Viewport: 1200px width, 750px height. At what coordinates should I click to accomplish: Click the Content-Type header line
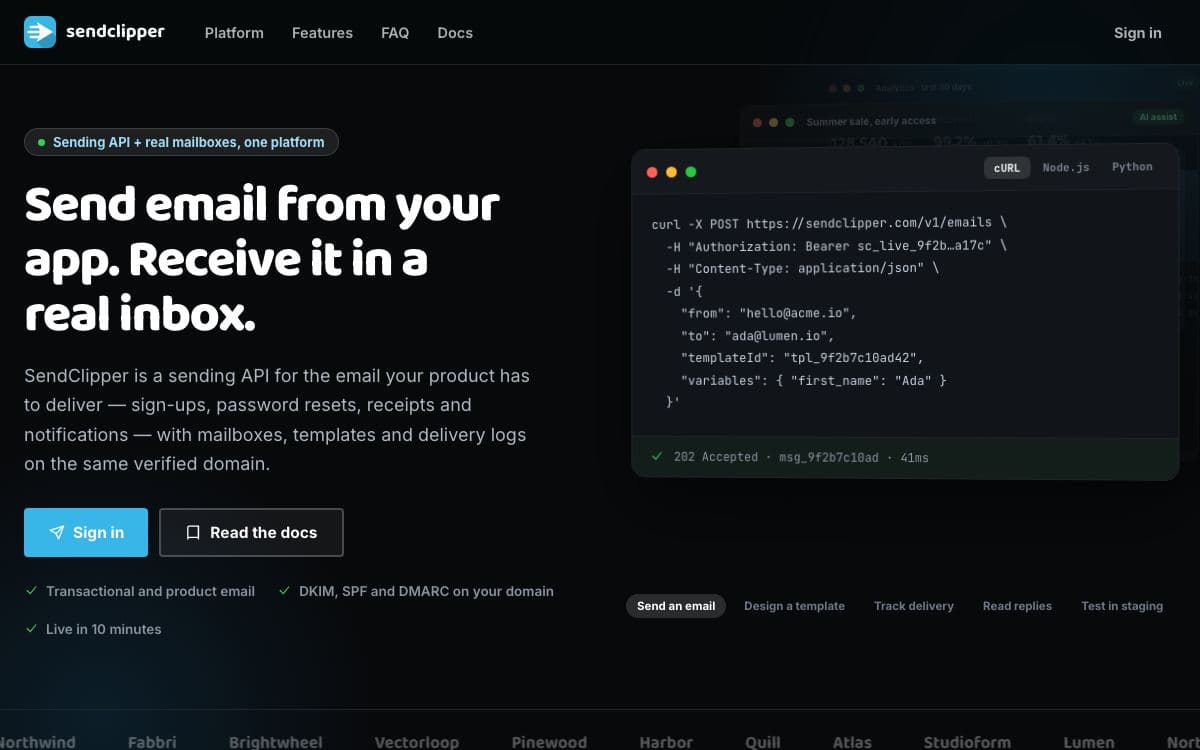803,268
